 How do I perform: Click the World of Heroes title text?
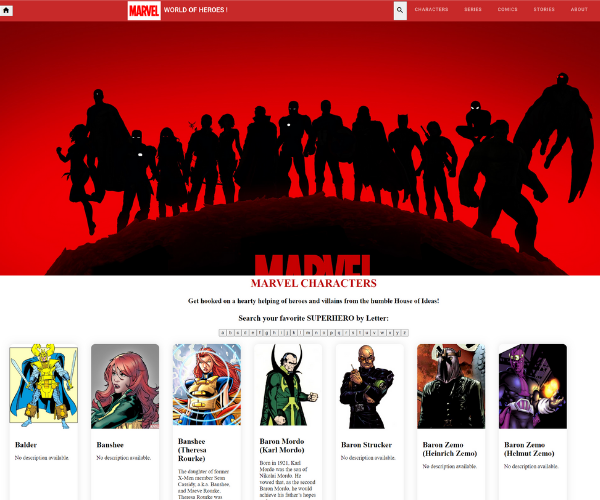point(195,10)
